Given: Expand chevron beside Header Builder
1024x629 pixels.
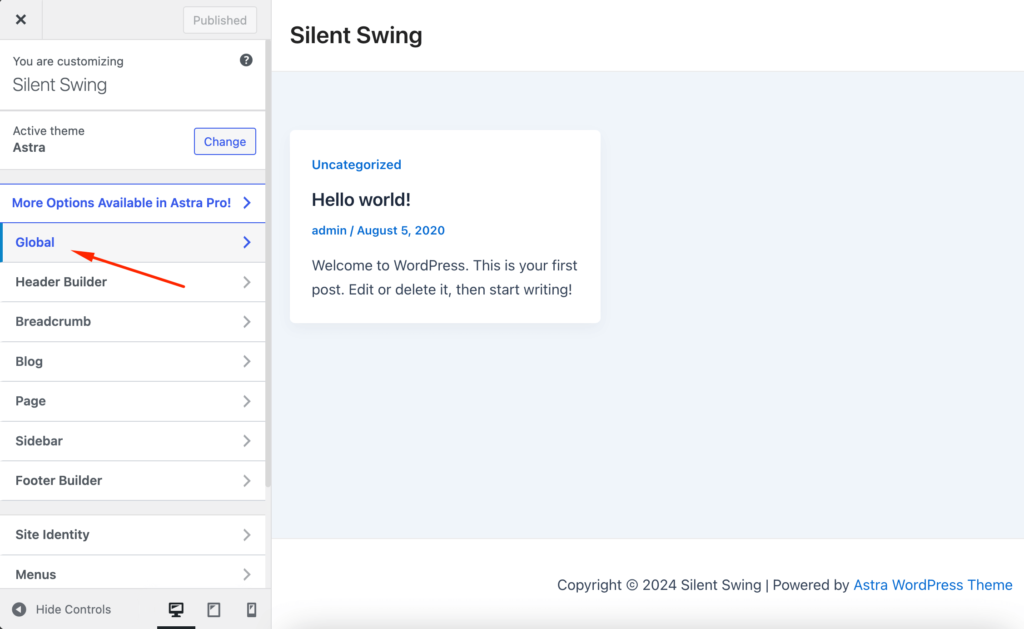Looking at the screenshot, I should pyautogui.click(x=247, y=282).
